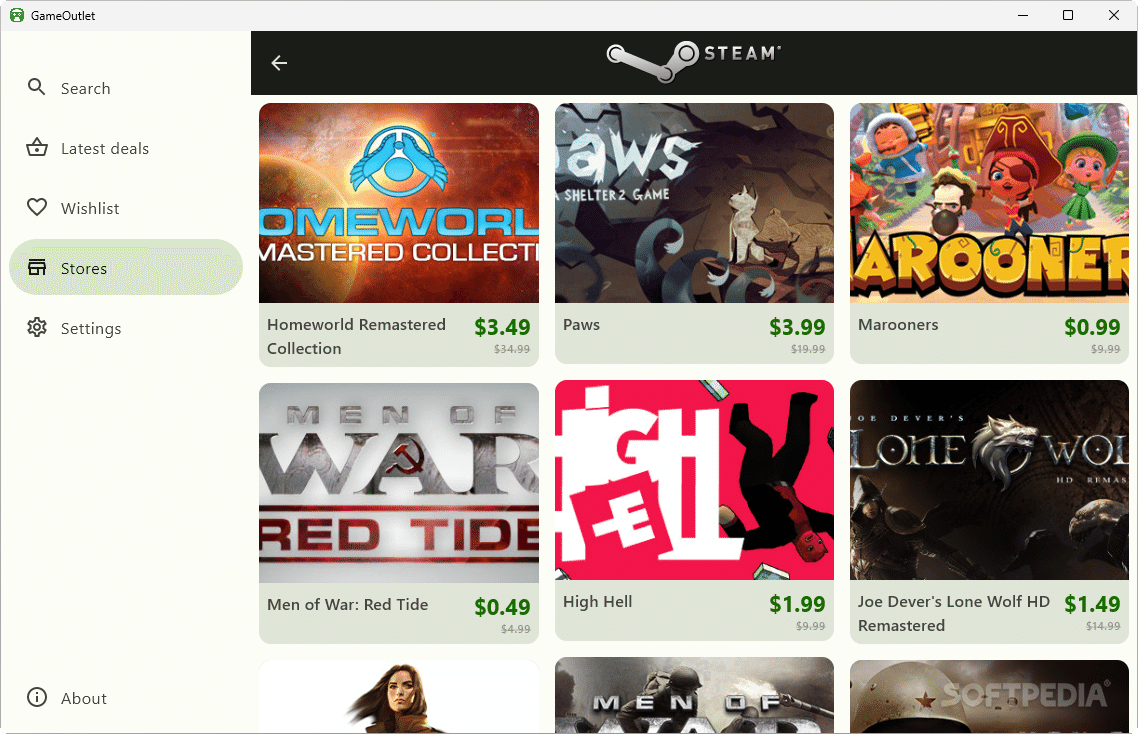This screenshot has height=734, width=1138.
Task: Click the original $14.99 strikethrough price
Action: tap(1103, 626)
